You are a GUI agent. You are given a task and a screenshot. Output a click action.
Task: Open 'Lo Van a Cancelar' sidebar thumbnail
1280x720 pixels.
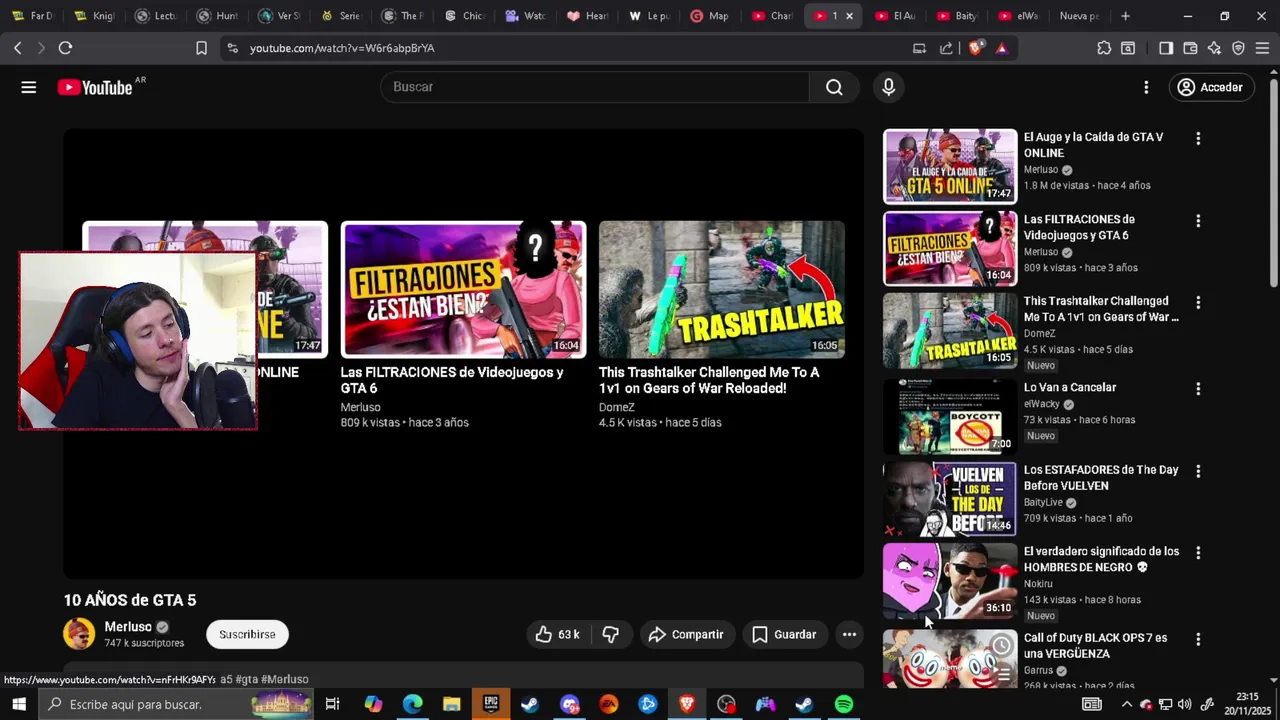click(x=950, y=416)
